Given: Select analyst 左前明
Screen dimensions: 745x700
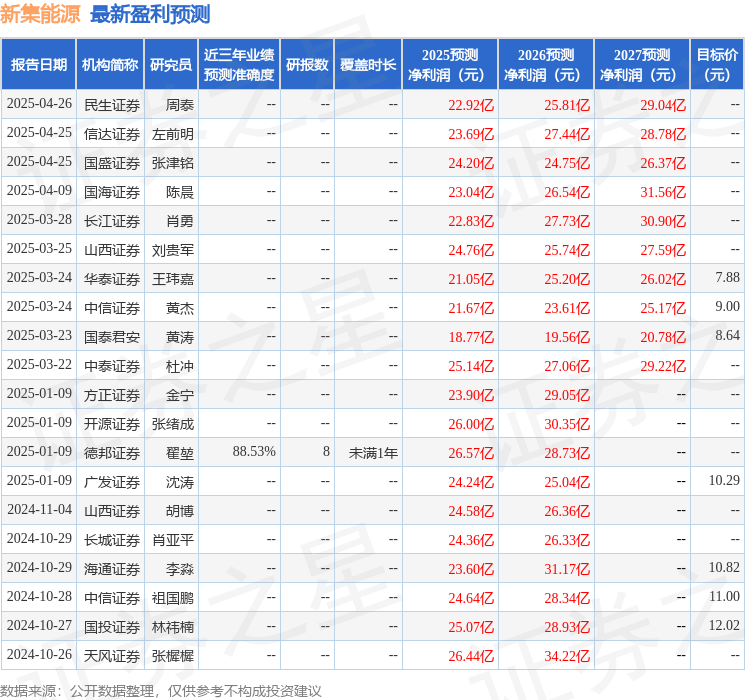Looking at the screenshot, I should pyautogui.click(x=172, y=134).
